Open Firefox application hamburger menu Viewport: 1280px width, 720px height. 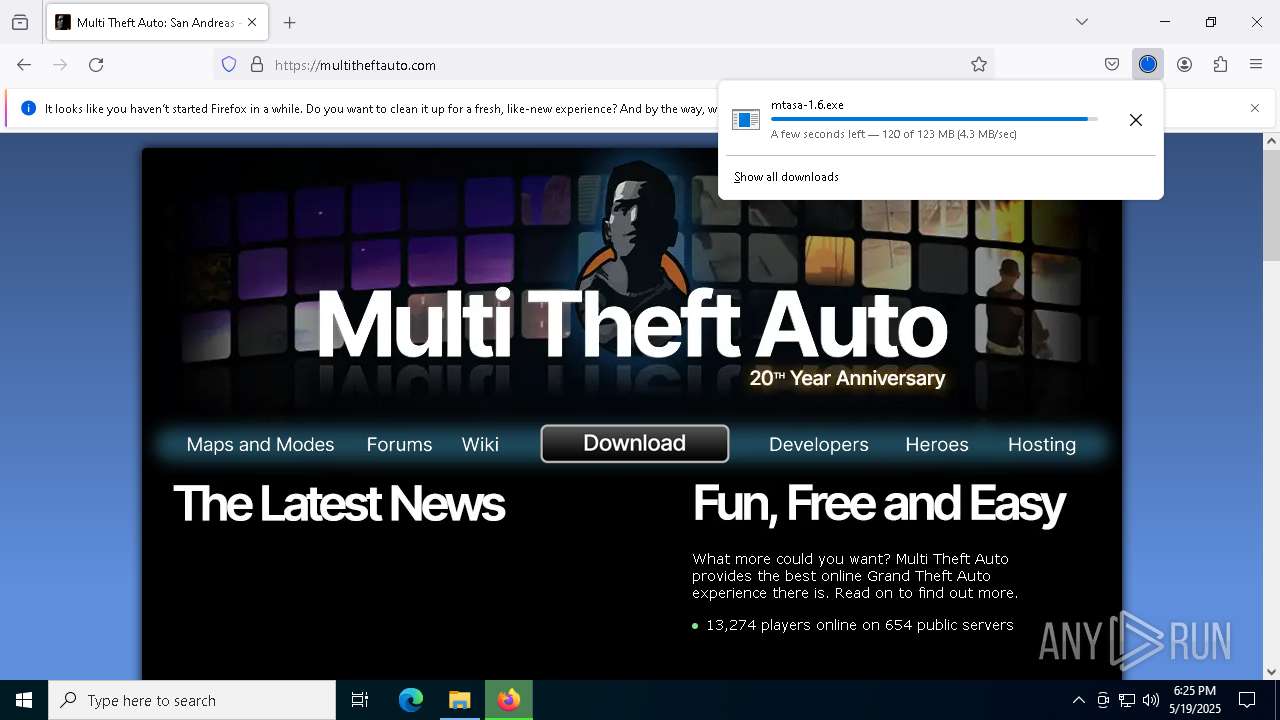pos(1256,65)
